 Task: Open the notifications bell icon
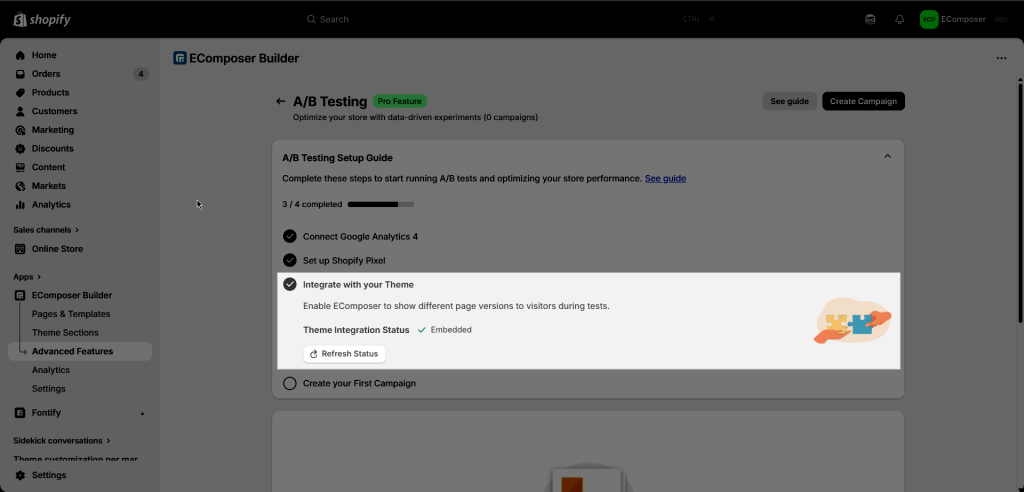(899, 20)
